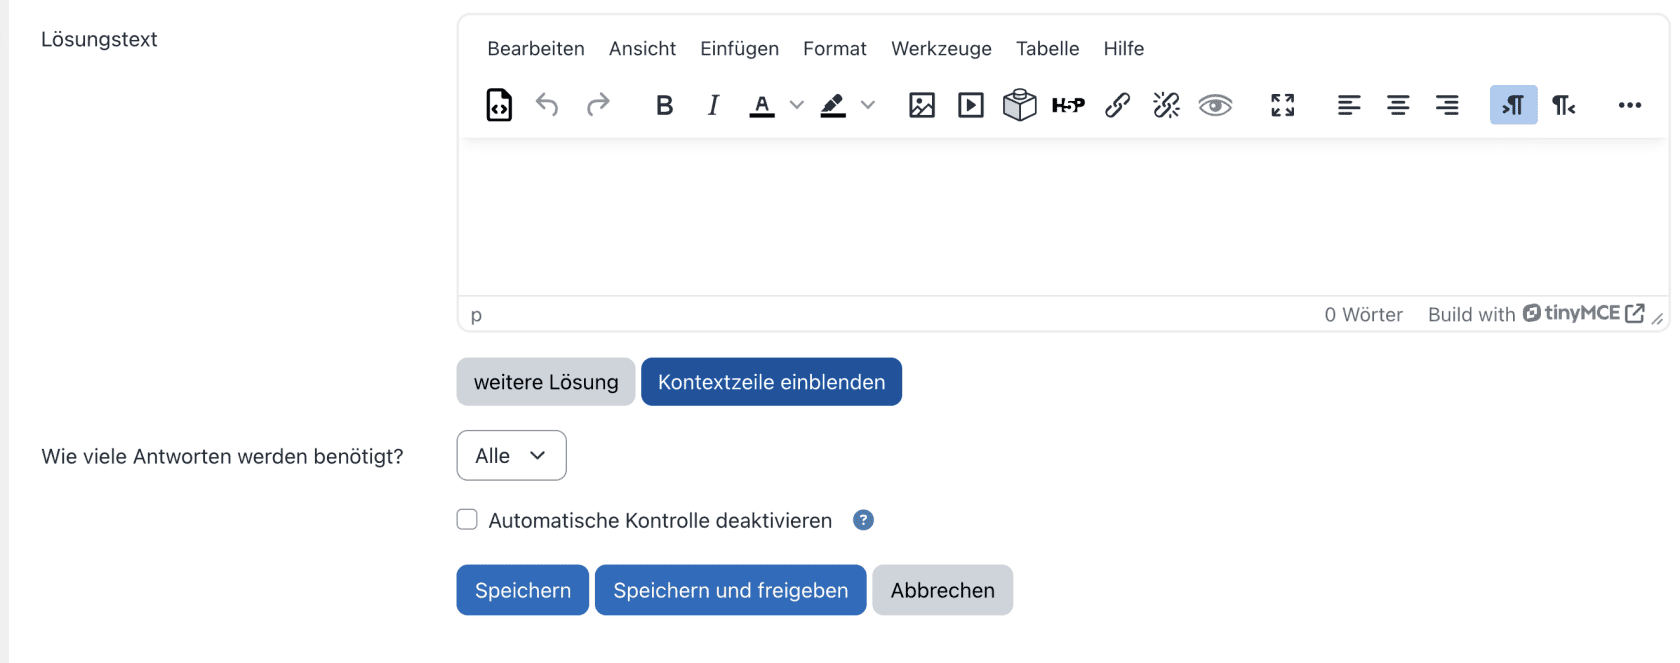Insert an image via the image icon

[x=922, y=105]
